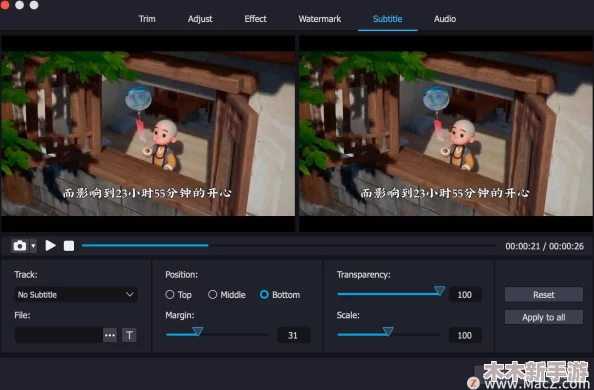
Task: Select the Middle position option
Action: (227, 294)
